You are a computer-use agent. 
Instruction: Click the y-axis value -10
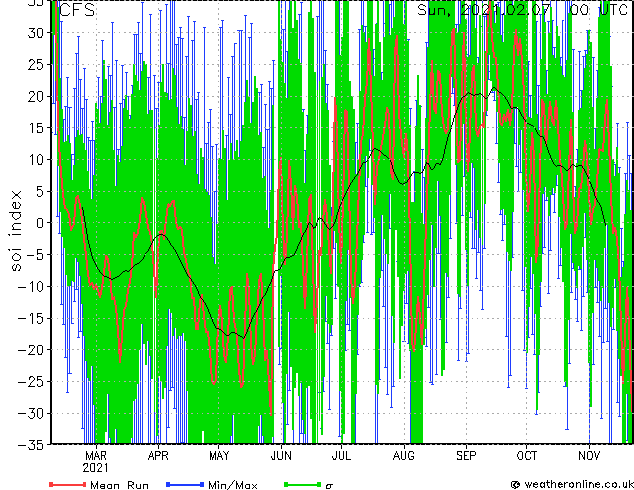[x=32, y=286]
